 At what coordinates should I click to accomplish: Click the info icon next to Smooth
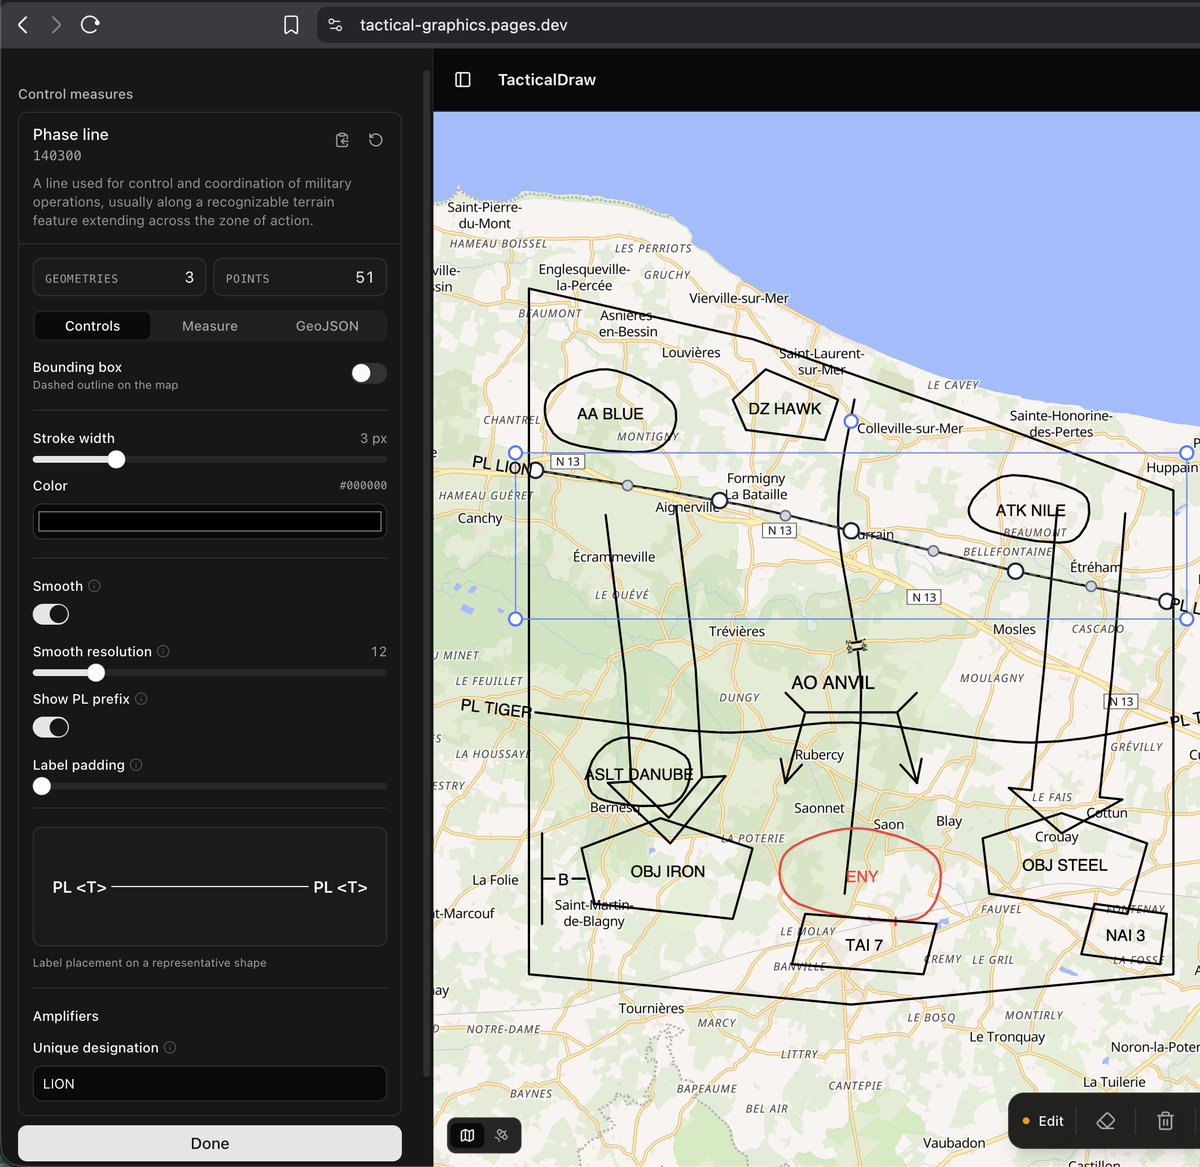click(x=94, y=586)
